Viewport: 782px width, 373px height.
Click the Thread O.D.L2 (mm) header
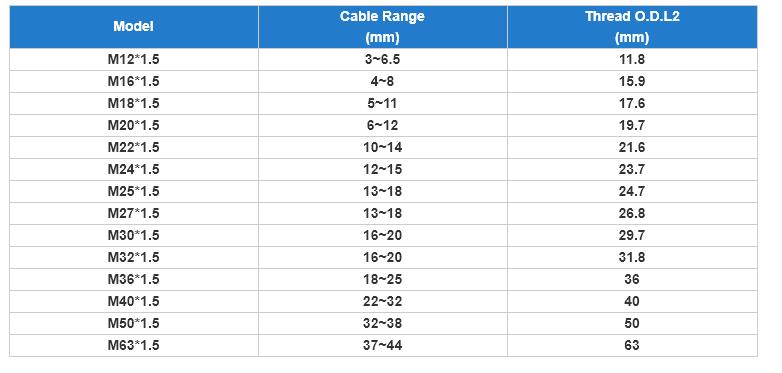click(x=632, y=27)
